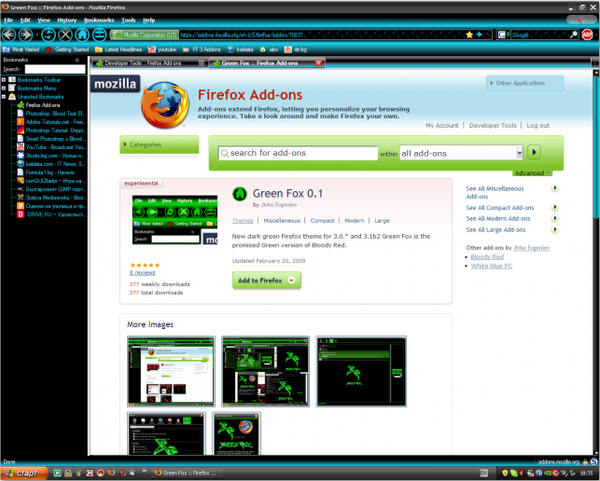Bookmark this page with the star icon
The height and width of the screenshot is (481, 600).
(x=470, y=35)
